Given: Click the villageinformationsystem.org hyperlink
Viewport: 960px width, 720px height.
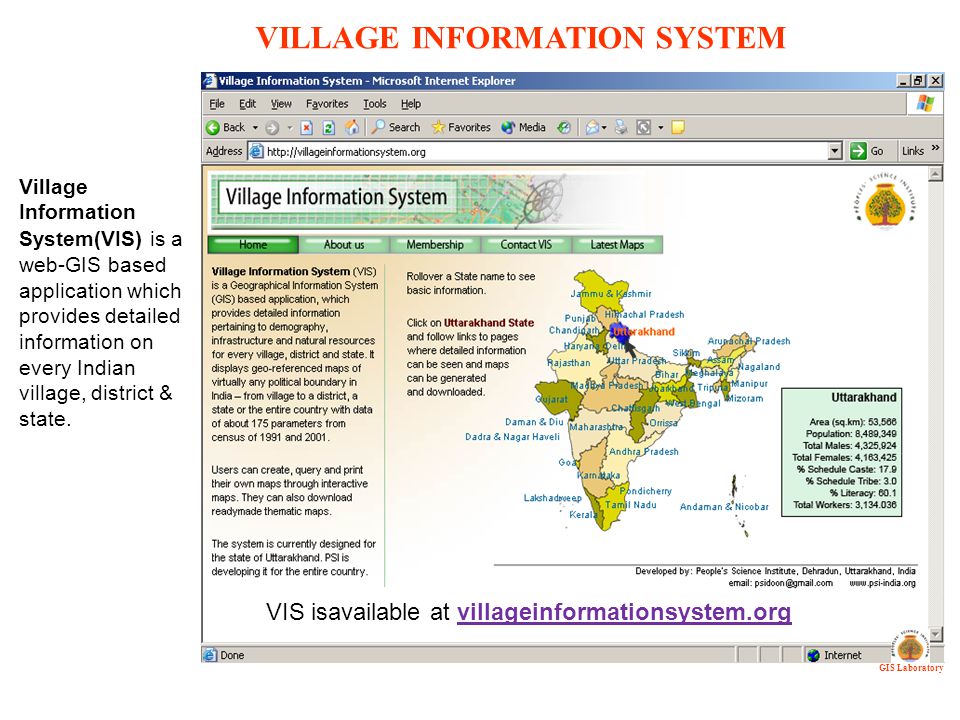Looking at the screenshot, I should [624, 612].
